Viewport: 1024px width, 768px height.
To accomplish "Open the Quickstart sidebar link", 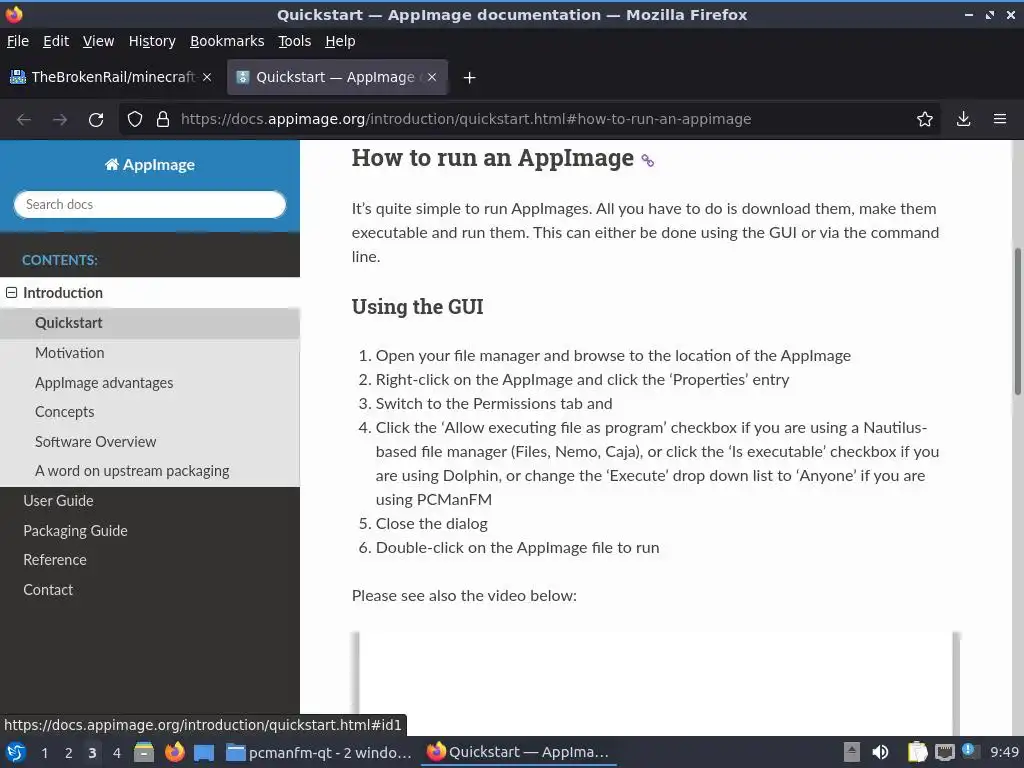I will click(x=69, y=323).
